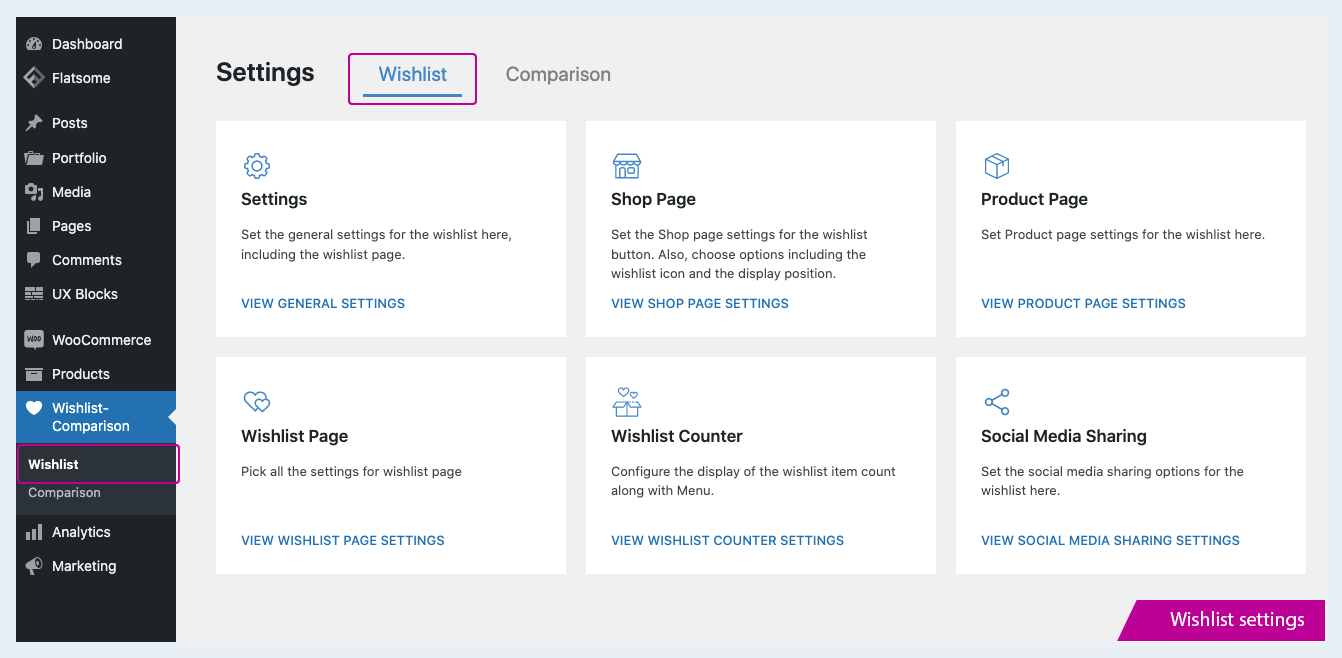
Task: Click the gear icon in Settings card
Action: tap(257, 166)
